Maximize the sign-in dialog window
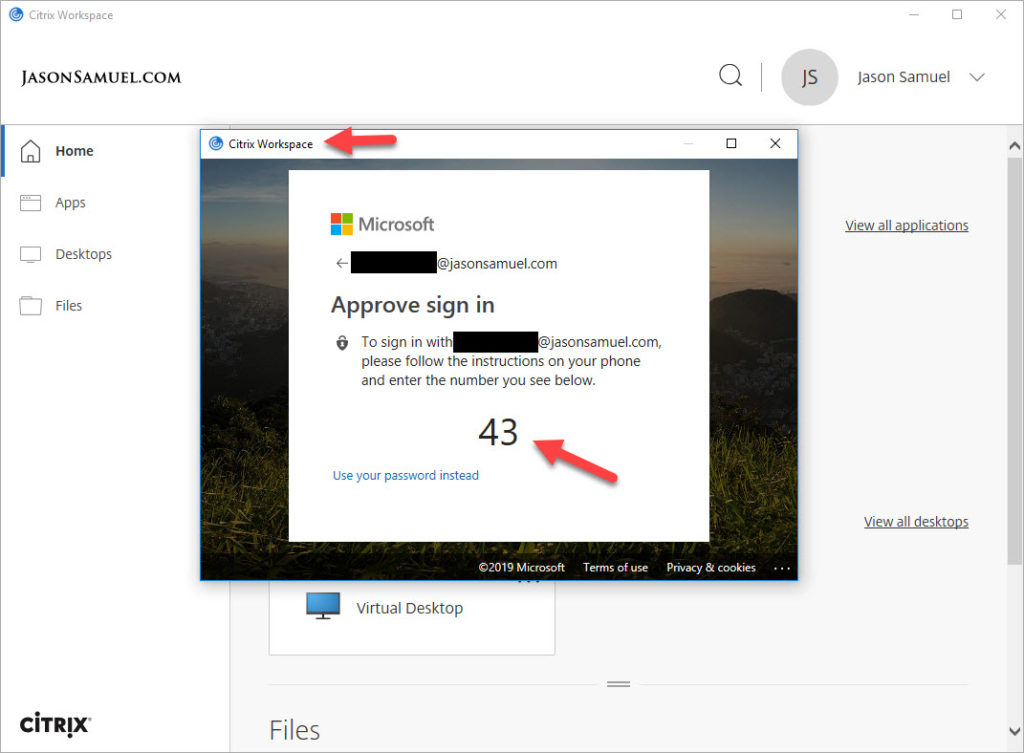Image resolution: width=1024 pixels, height=753 pixels. [731, 144]
